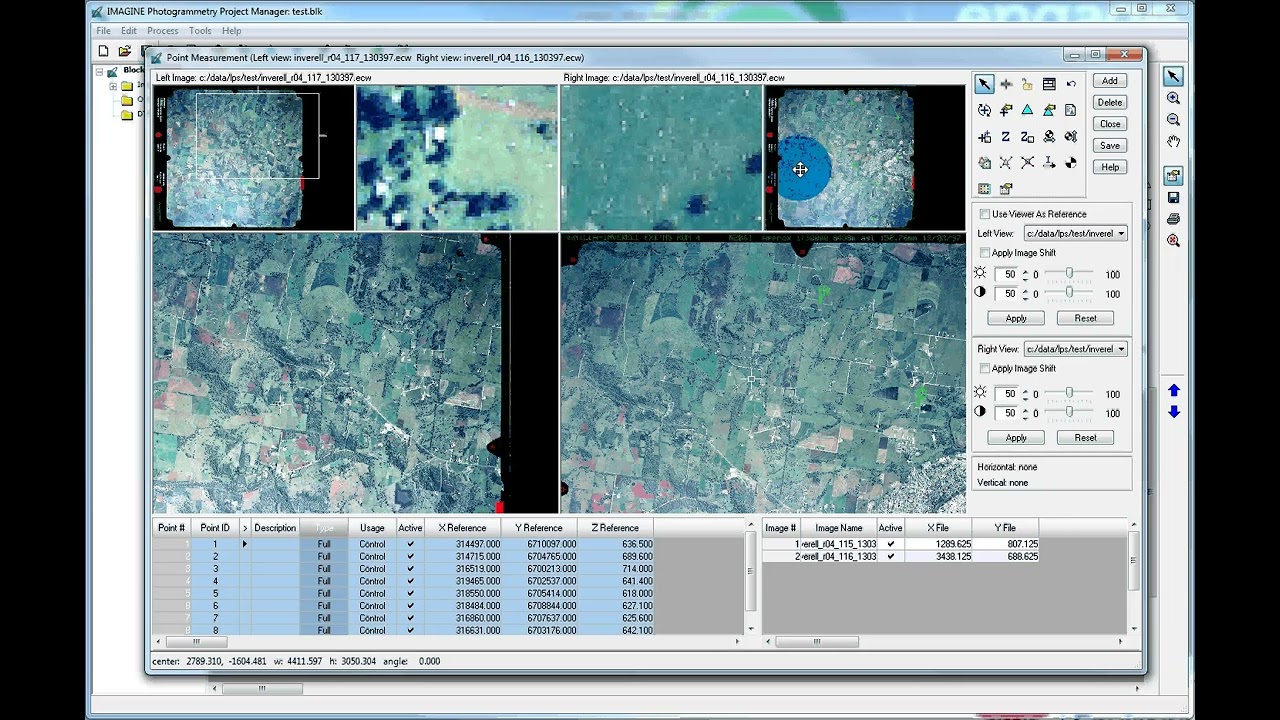Click Left View brightness slider
Screen dimensions: 1280x720
click(x=1069, y=274)
